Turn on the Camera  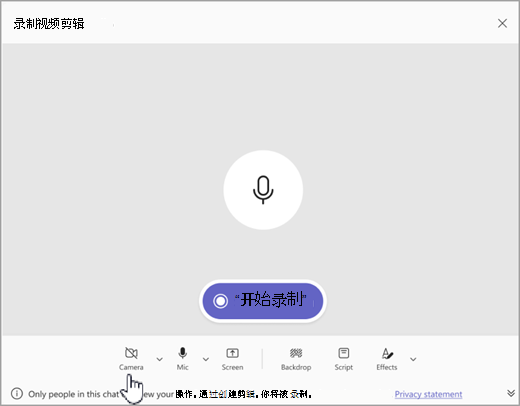tap(131, 359)
